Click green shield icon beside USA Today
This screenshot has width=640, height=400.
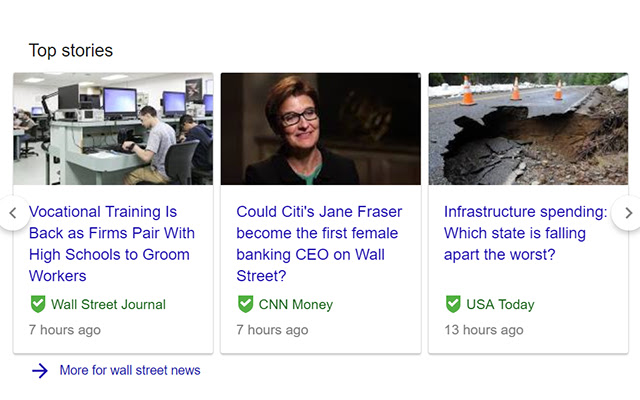pyautogui.click(x=453, y=304)
